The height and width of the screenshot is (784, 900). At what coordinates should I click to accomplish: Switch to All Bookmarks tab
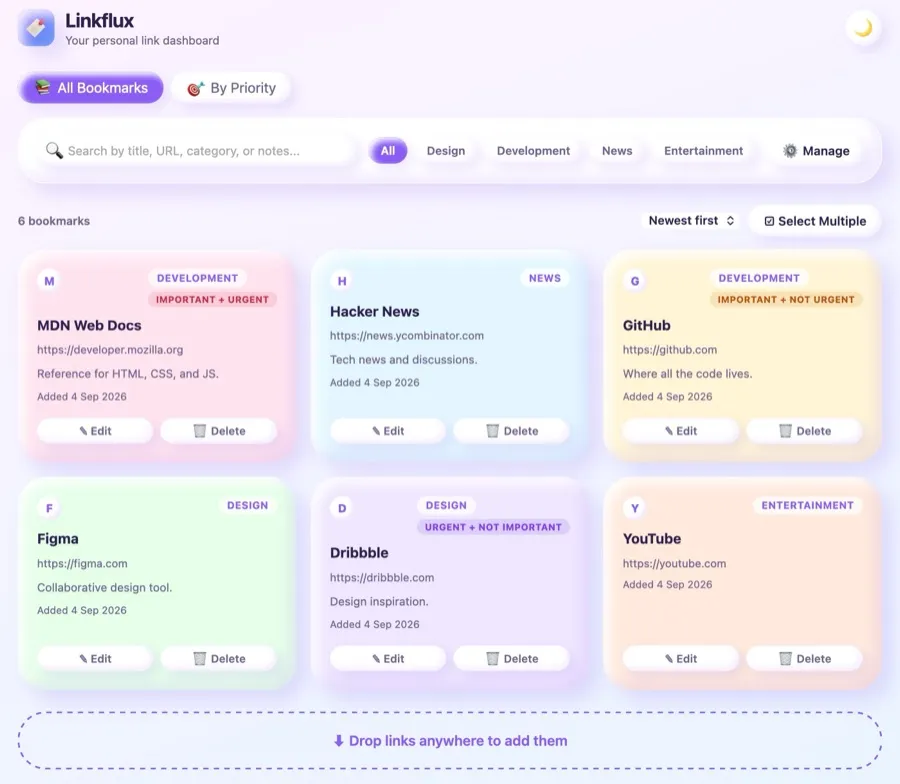click(x=91, y=88)
